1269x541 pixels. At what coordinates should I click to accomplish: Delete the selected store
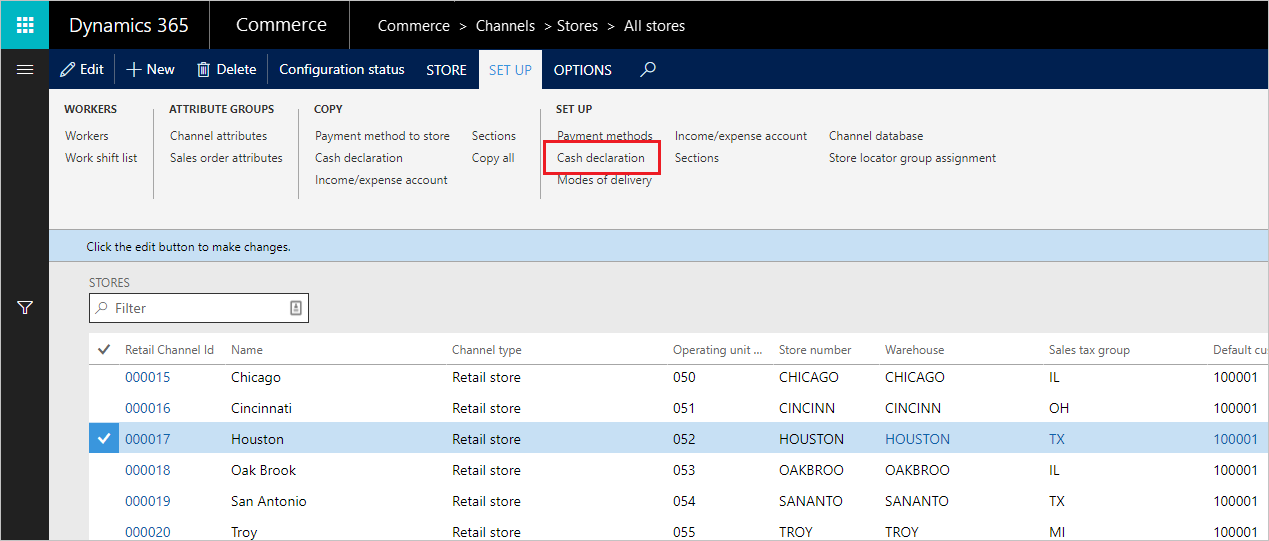tap(227, 69)
